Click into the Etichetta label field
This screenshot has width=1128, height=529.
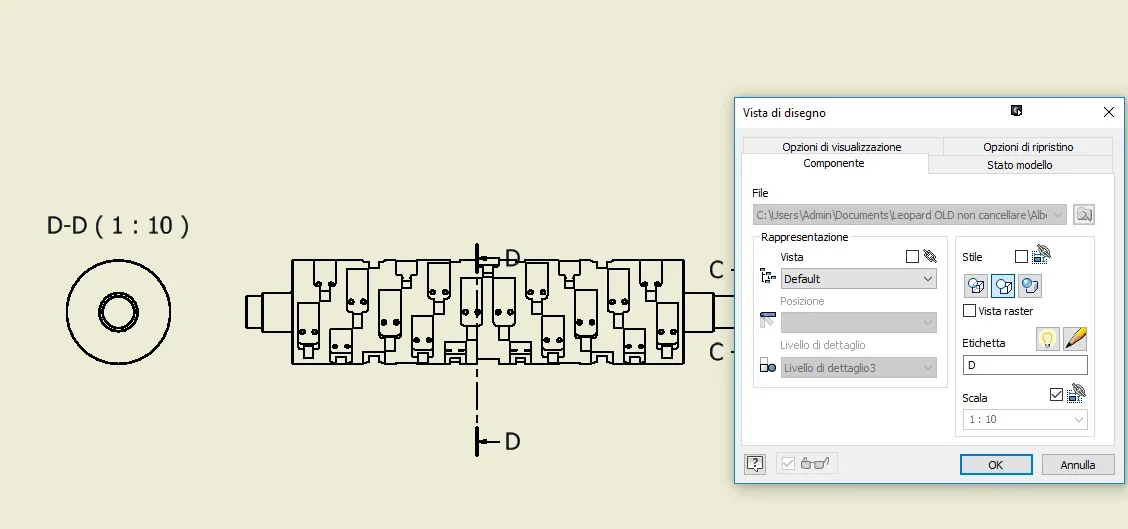[1024, 365]
